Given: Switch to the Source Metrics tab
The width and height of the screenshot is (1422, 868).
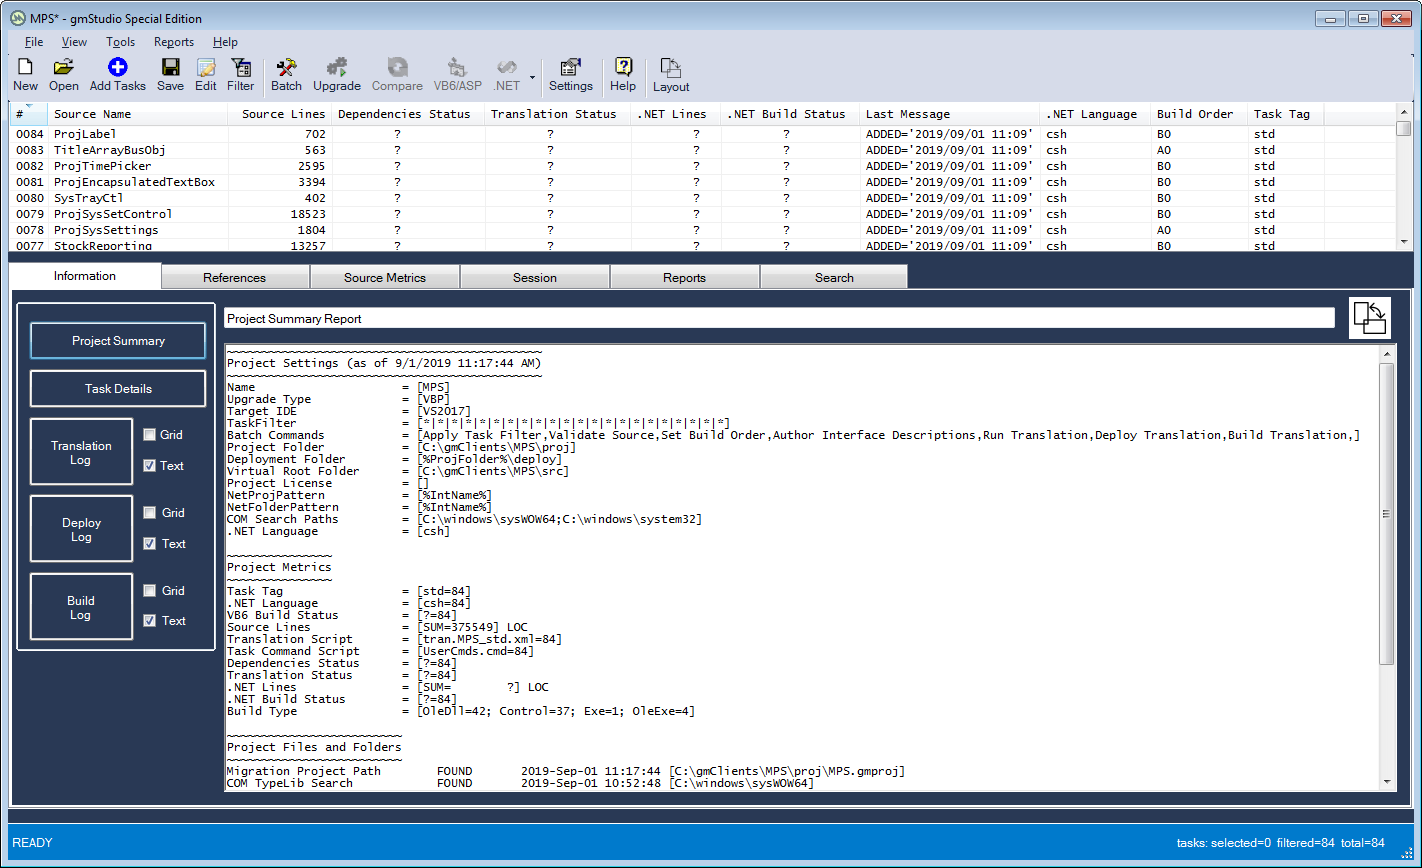Looking at the screenshot, I should (x=385, y=278).
